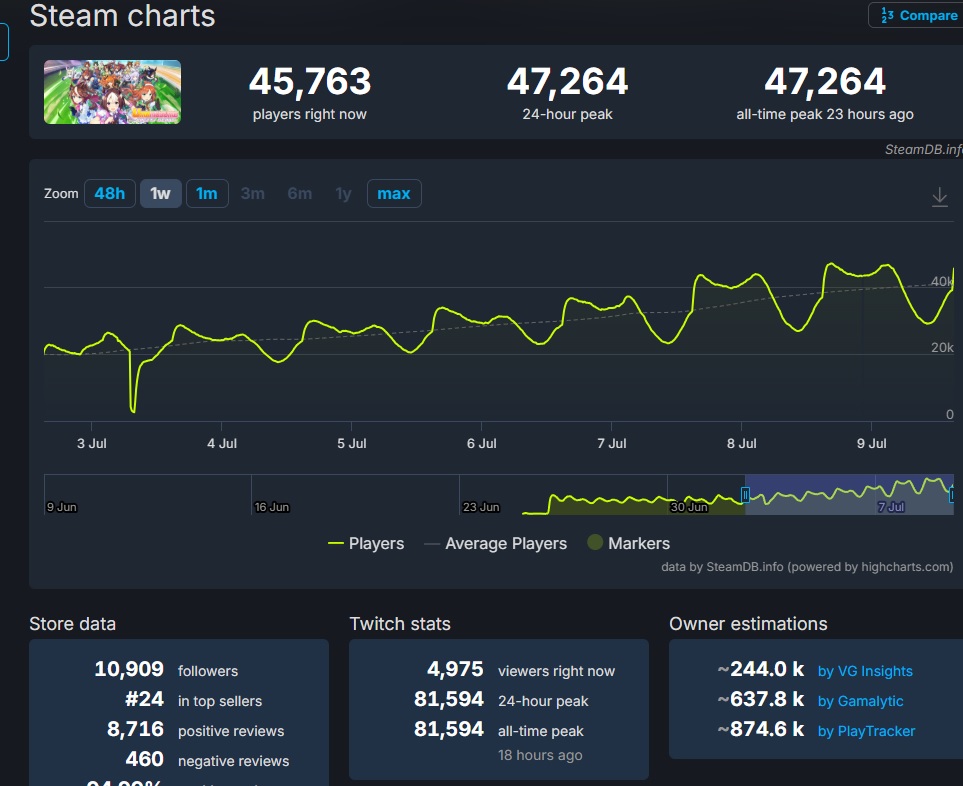This screenshot has height=786, width=963.
Task: Click the 10,909 followers value
Action: pyautogui.click(x=129, y=669)
